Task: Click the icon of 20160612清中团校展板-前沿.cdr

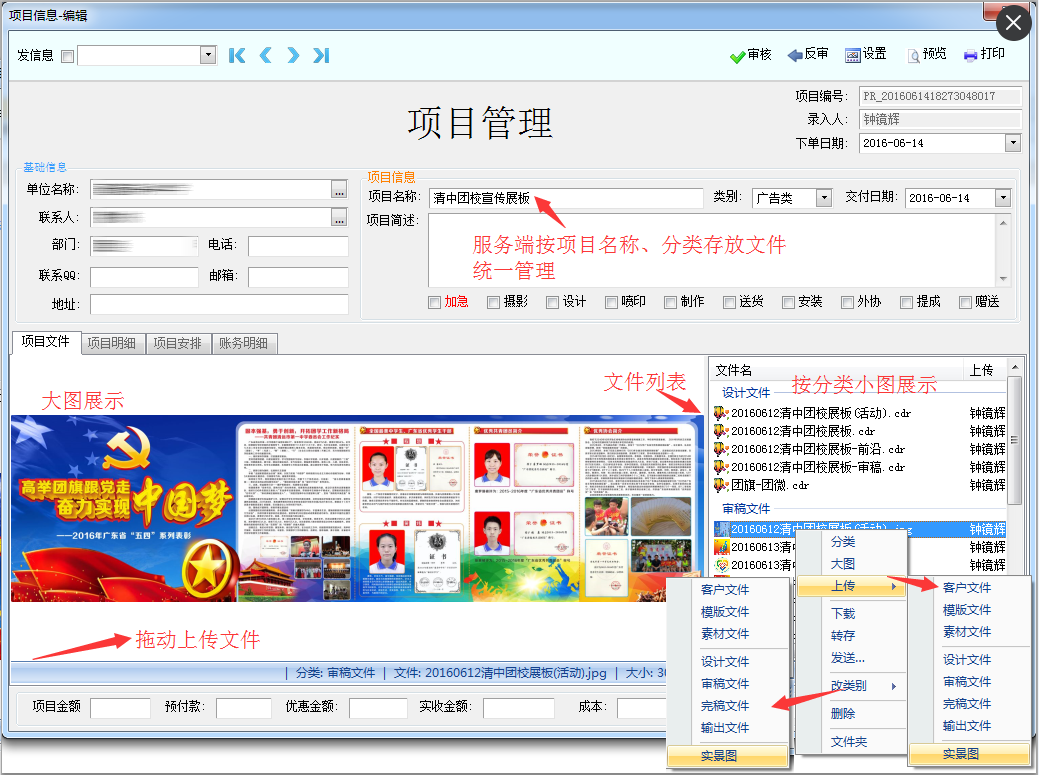Action: coord(721,449)
